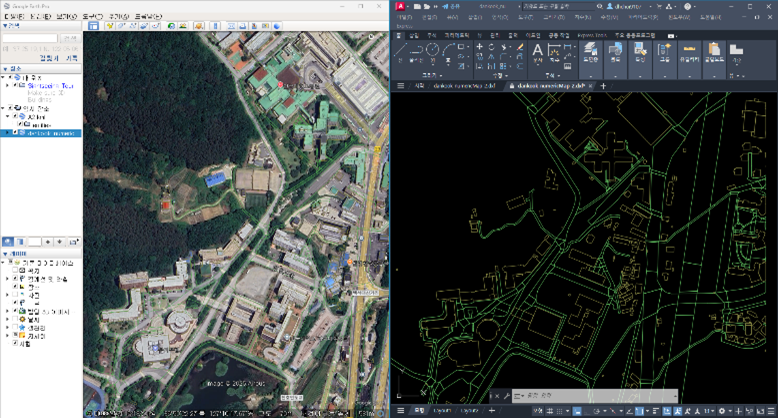The image size is (778, 418).
Task: Collapse the Layers panel header triangle
Action: pyautogui.click(x=4, y=254)
